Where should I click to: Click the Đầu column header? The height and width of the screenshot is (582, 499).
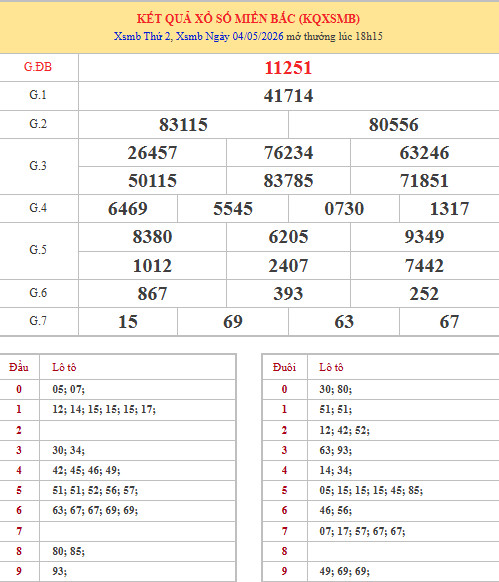19,367
